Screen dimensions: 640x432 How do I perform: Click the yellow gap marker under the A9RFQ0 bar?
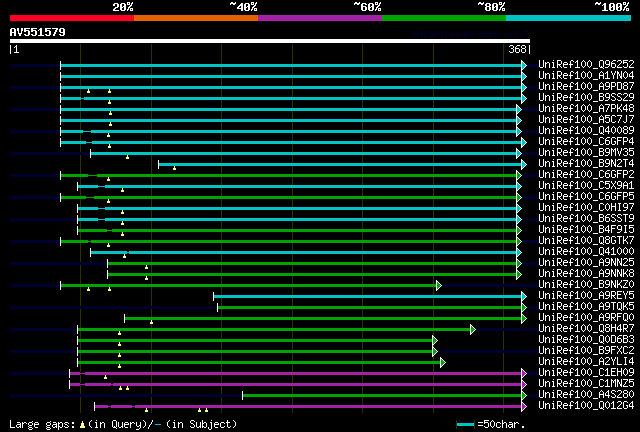151,323
